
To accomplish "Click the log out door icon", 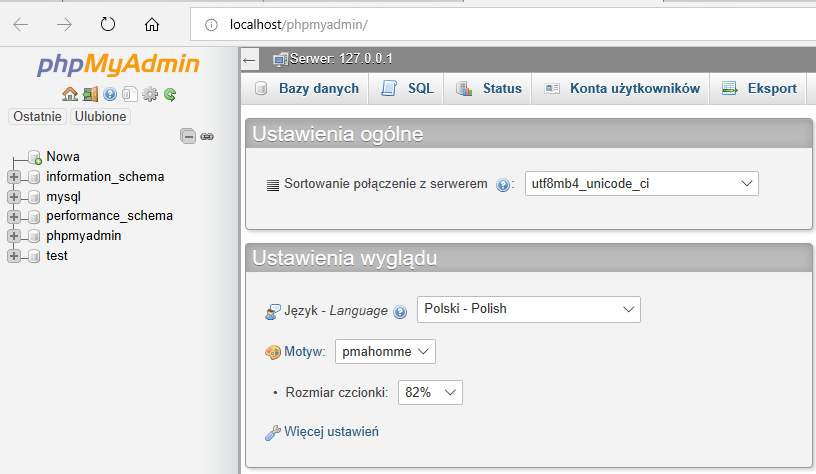I will click(90, 94).
